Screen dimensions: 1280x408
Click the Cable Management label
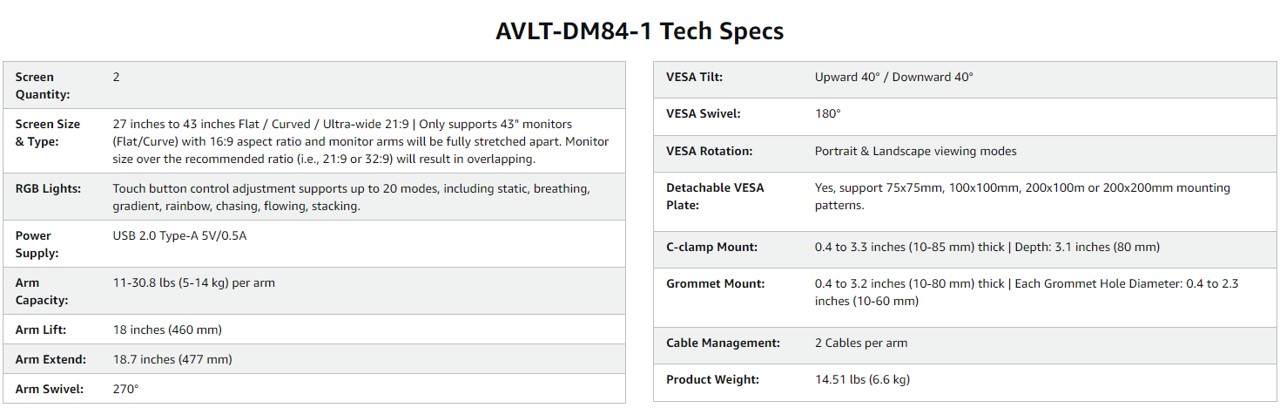point(723,343)
